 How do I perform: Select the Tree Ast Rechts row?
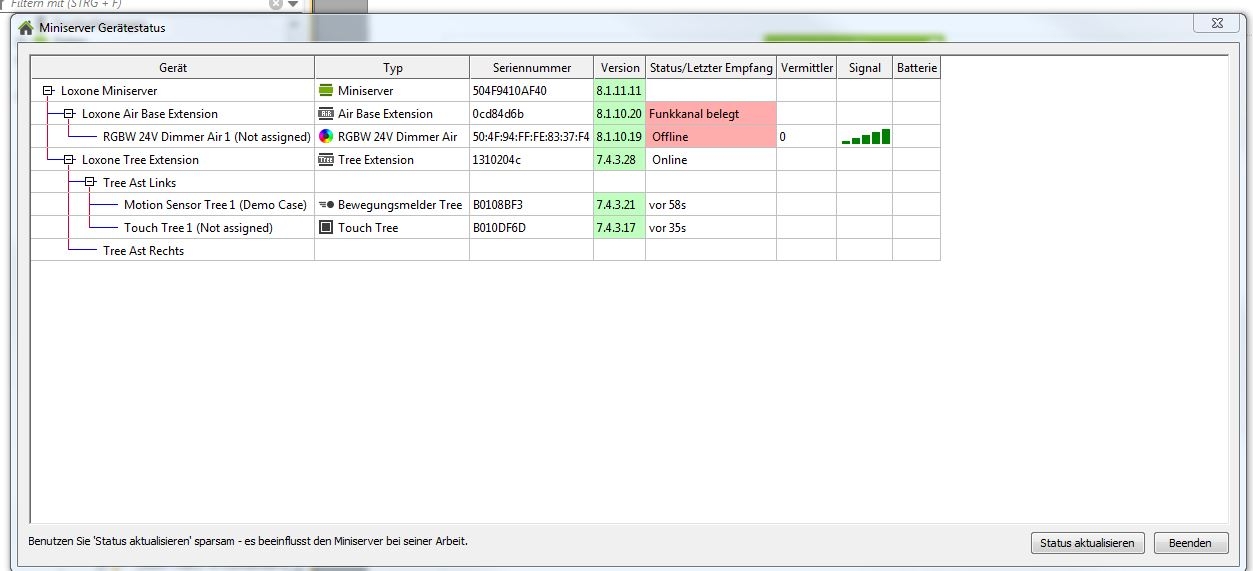[x=486, y=251]
